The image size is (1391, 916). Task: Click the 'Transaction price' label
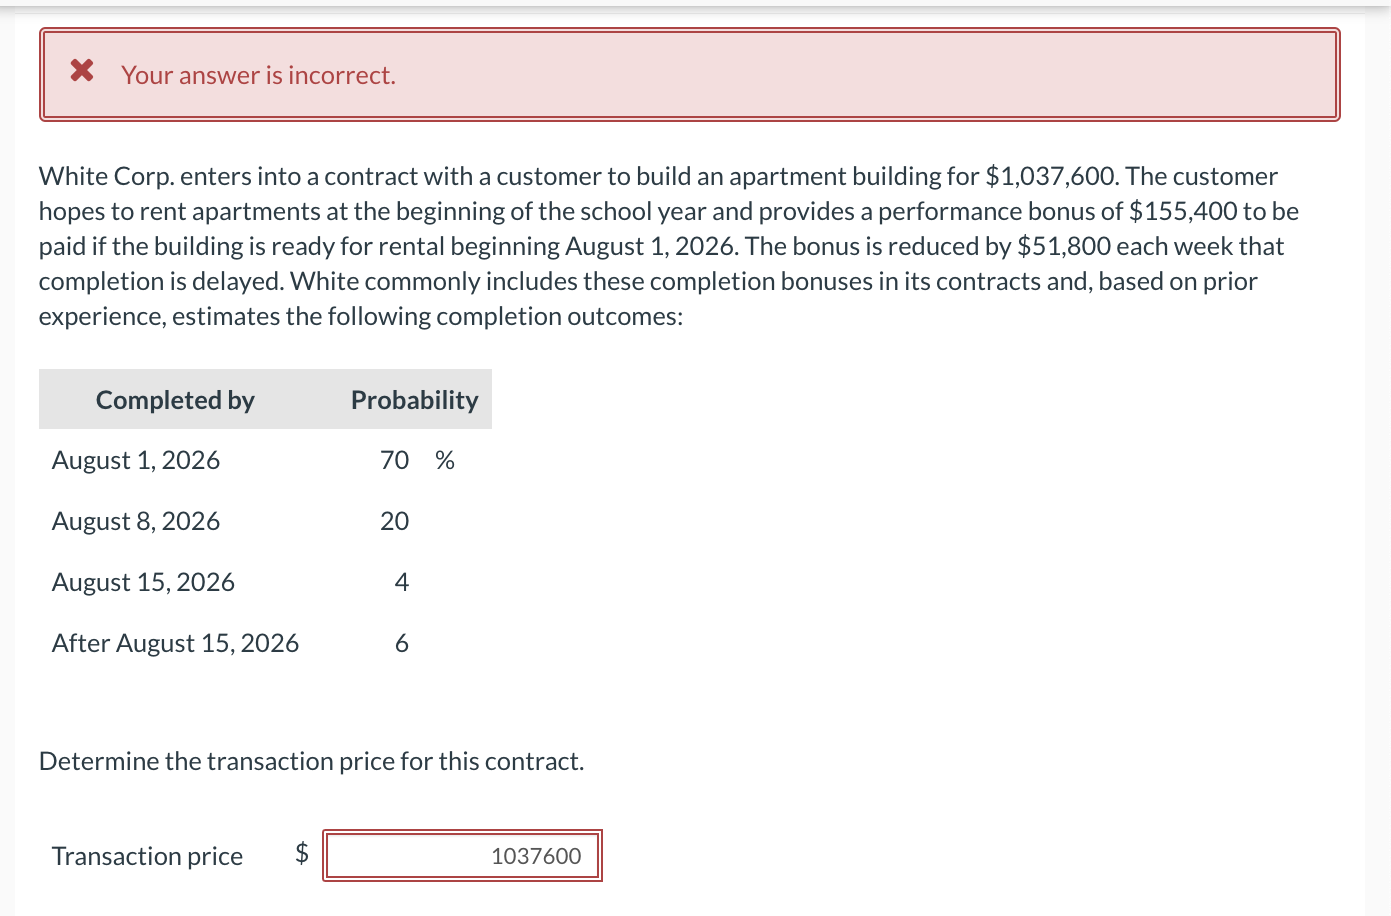[x=147, y=855]
